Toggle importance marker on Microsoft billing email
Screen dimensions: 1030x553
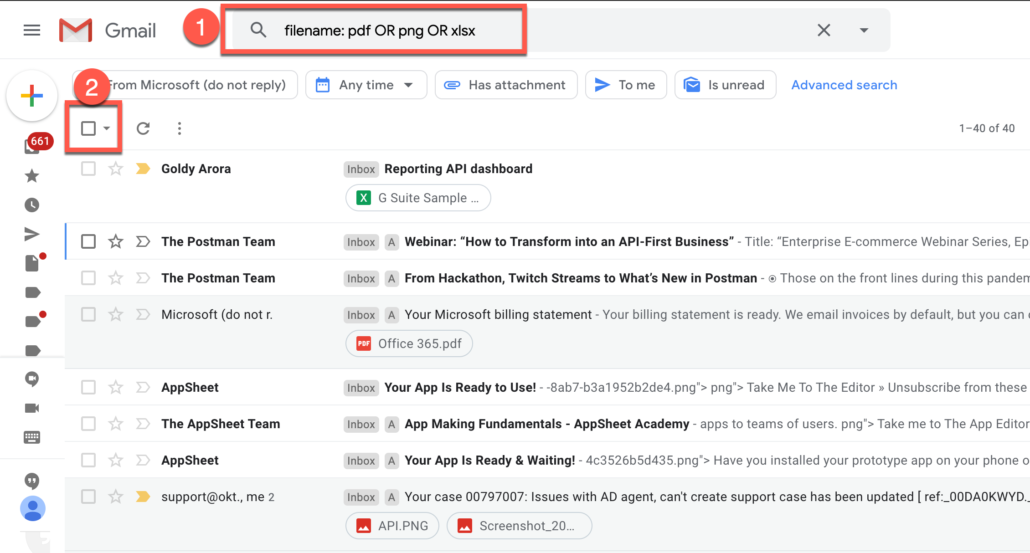click(143, 315)
